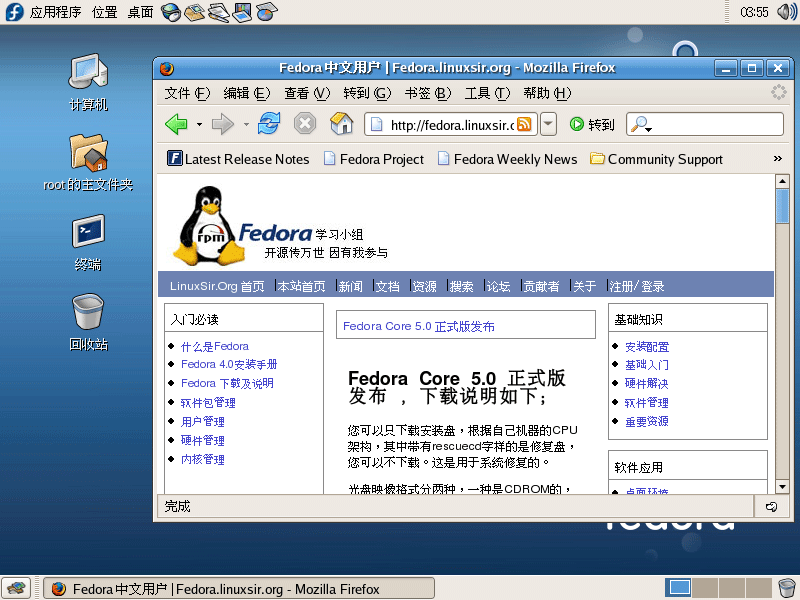
Task: Open the 位置 panel menu
Action: click(105, 12)
